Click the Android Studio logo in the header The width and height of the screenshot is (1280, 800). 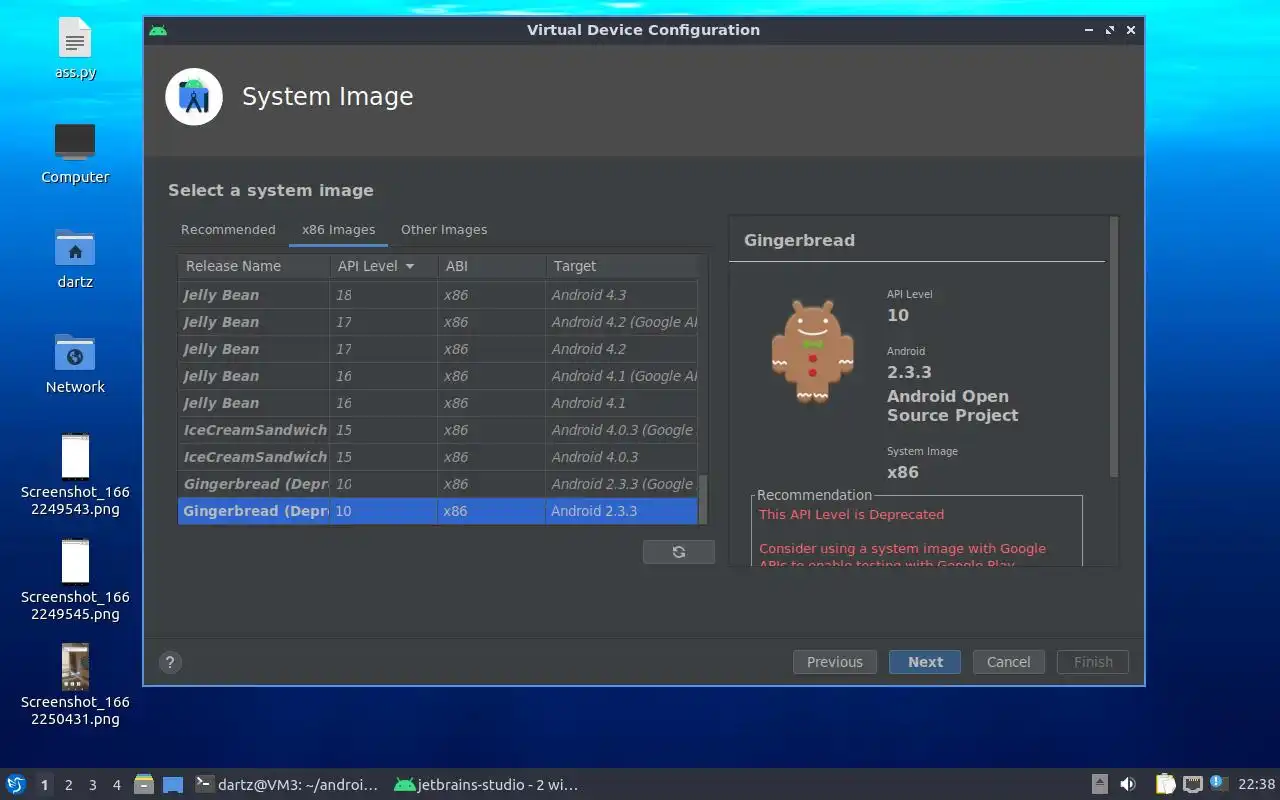[x=194, y=97]
